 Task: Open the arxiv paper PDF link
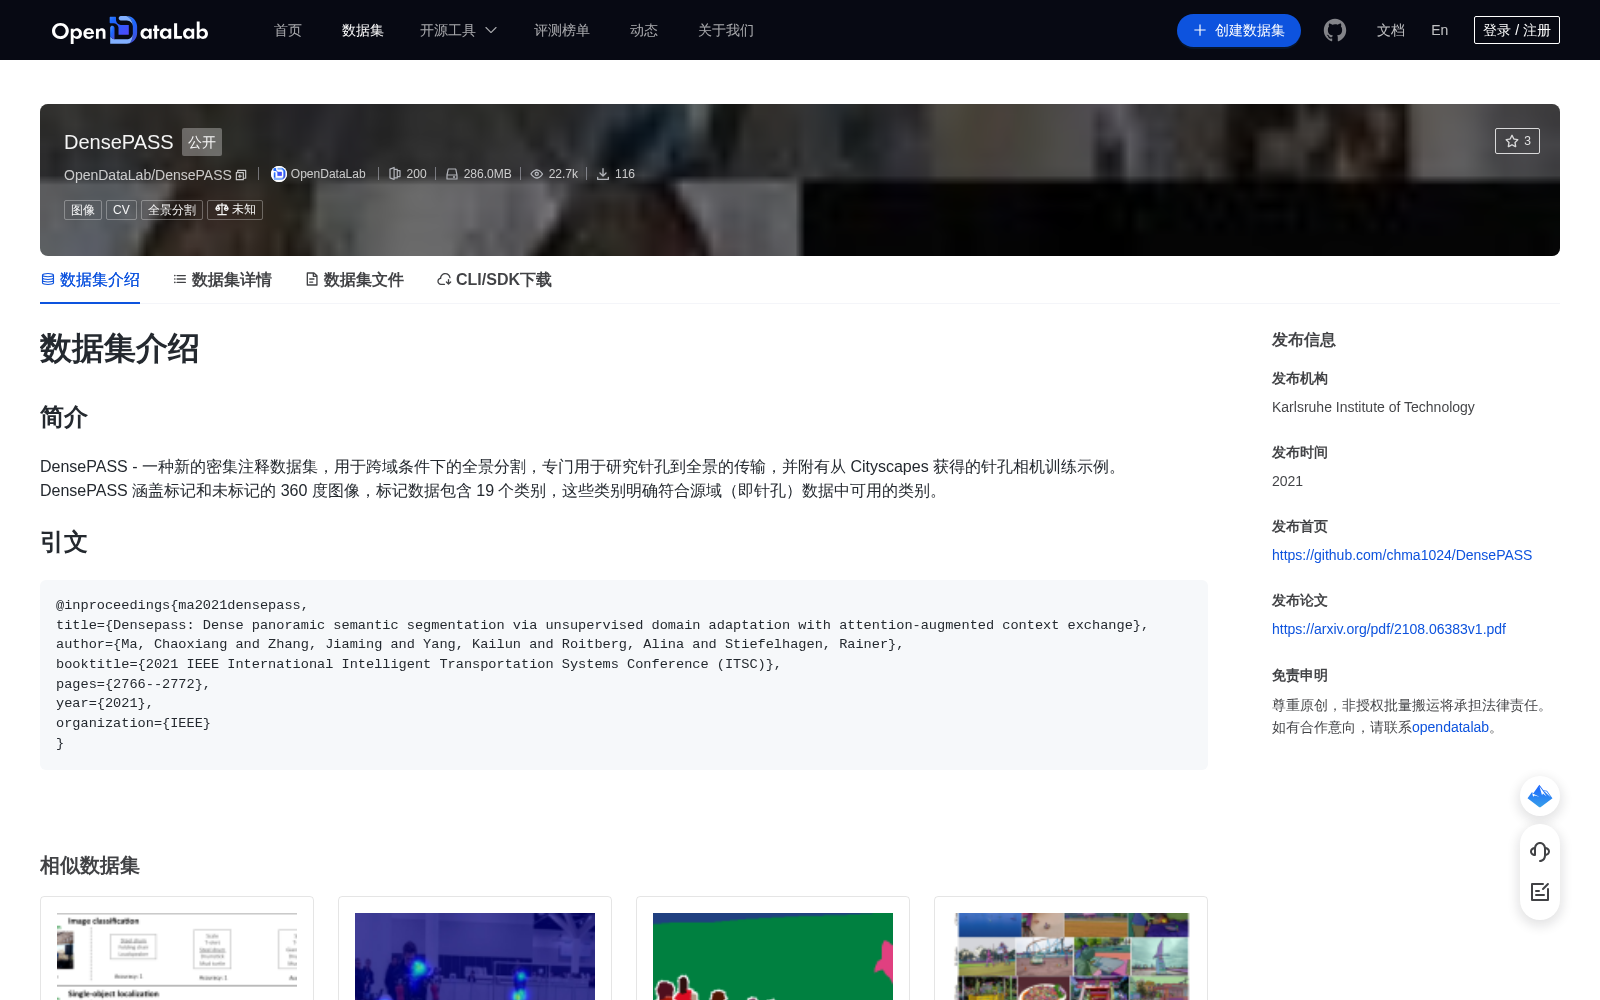[1389, 629]
